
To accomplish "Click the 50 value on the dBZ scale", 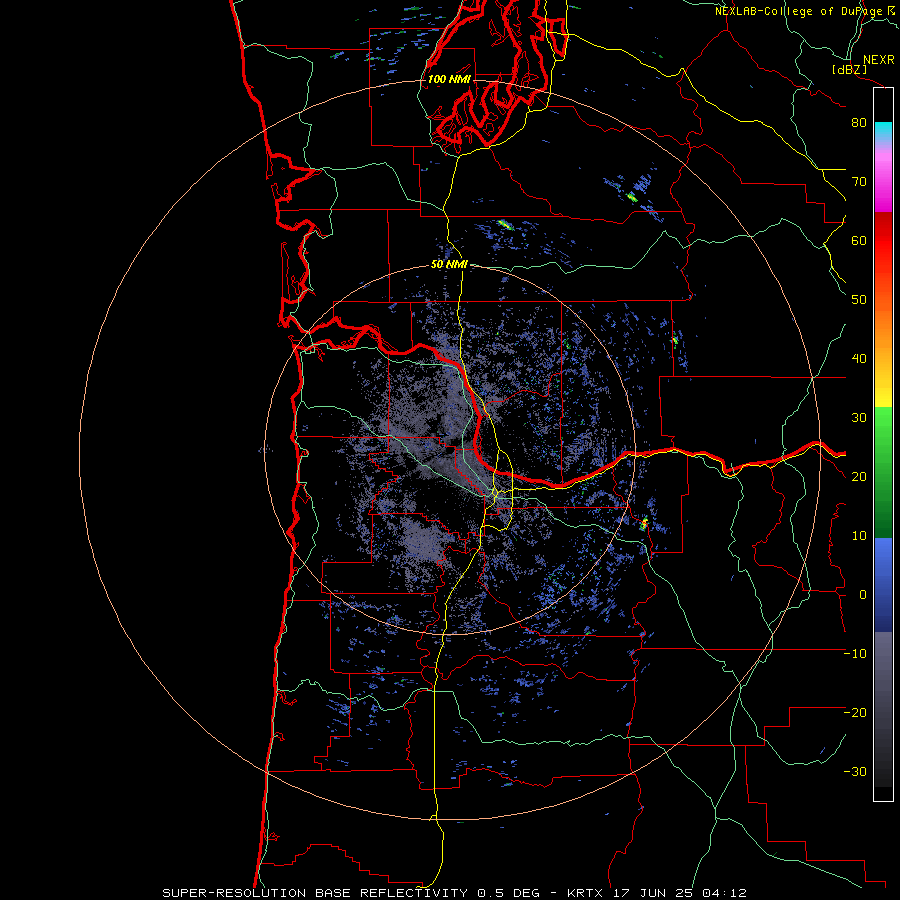I will 859,300.
